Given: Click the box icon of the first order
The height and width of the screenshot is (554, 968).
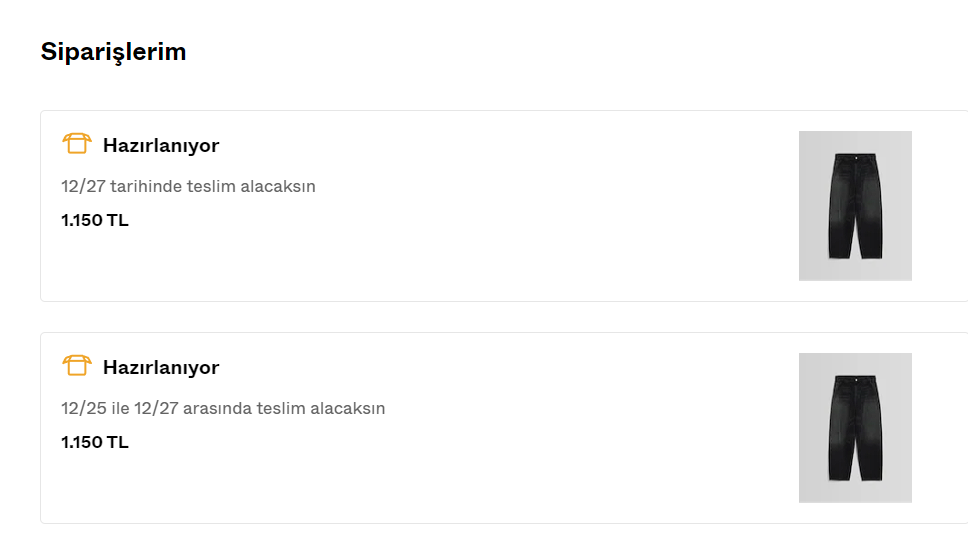Looking at the screenshot, I should pos(76,144).
